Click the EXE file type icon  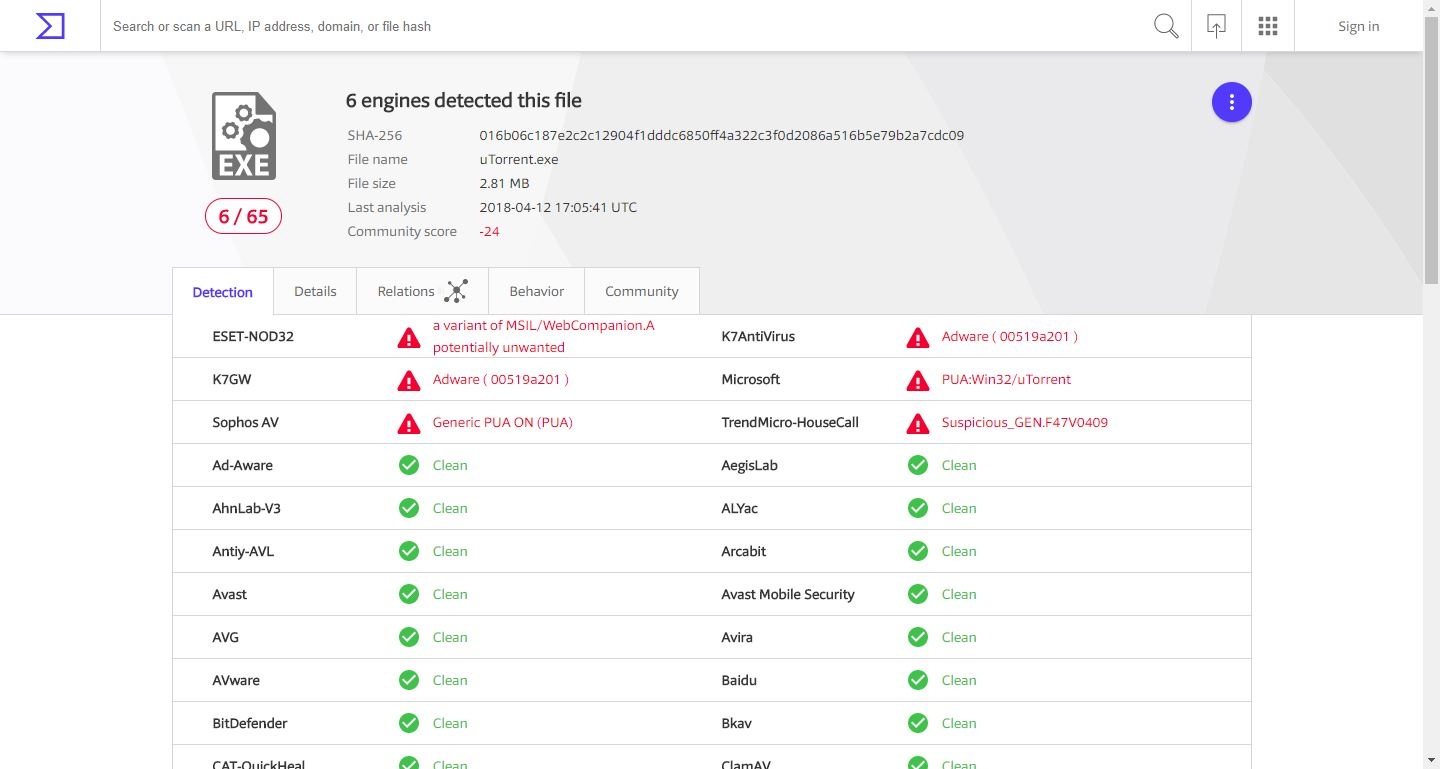[243, 136]
